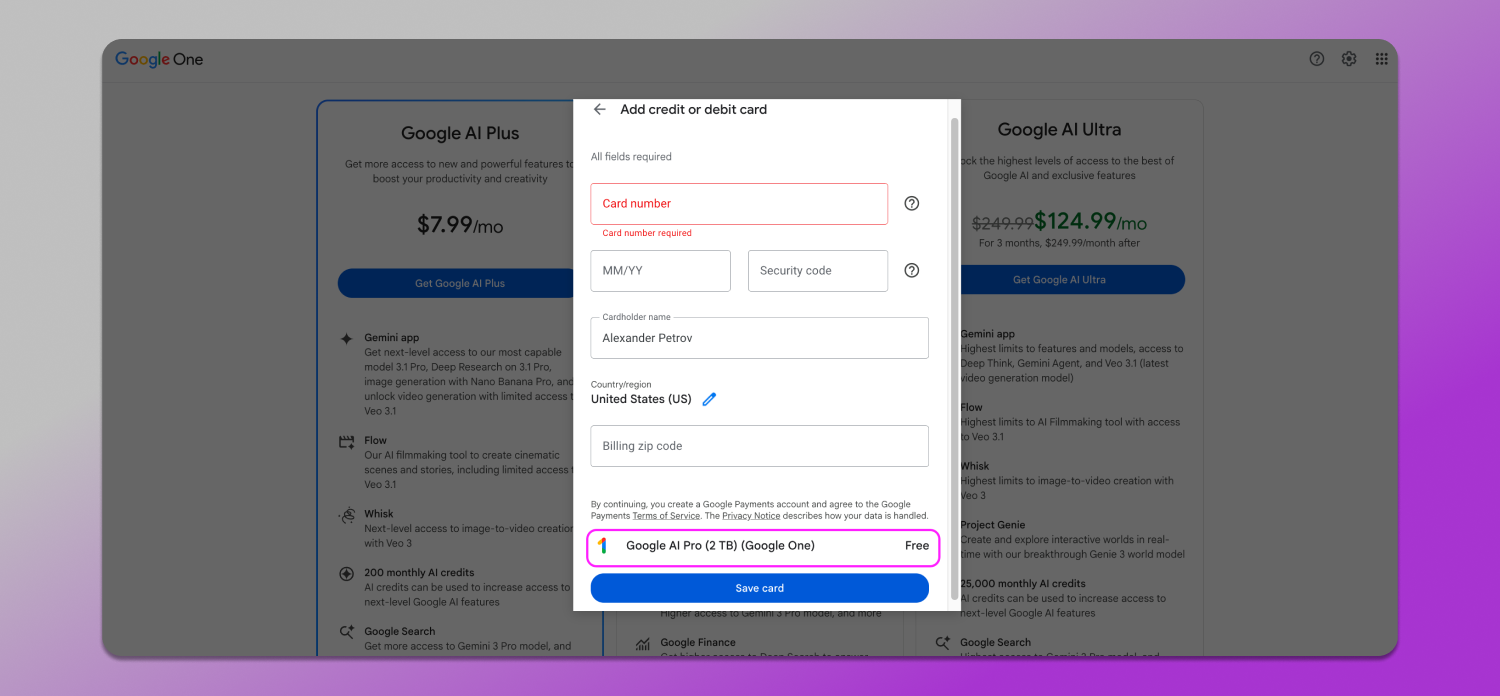Edit country/region with the pencil icon
This screenshot has height=696, width=1500.
coord(709,399)
